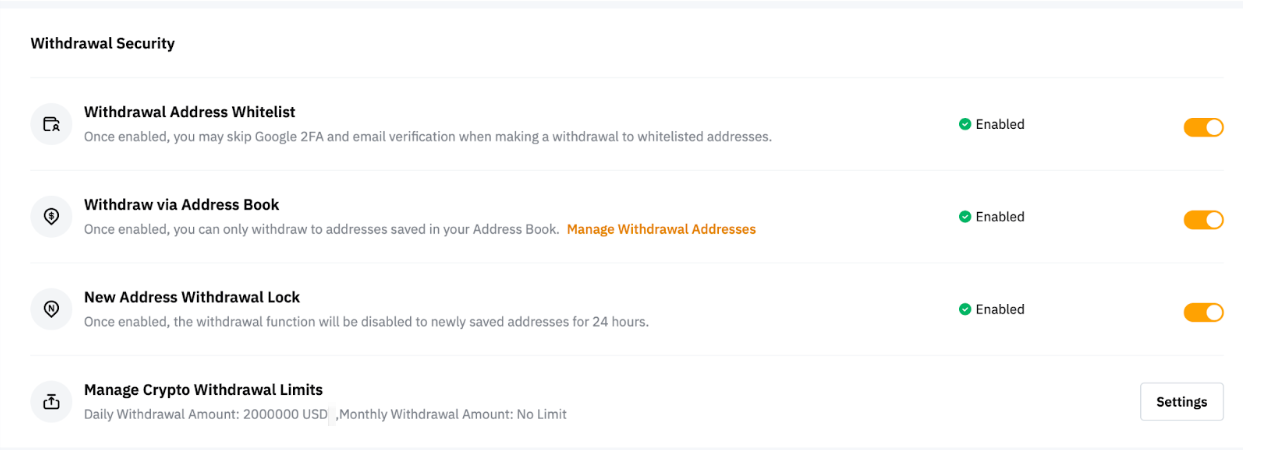Screen dimensions: 1272x450
Task: Click green check icon for Address Book status
Action: tap(965, 217)
